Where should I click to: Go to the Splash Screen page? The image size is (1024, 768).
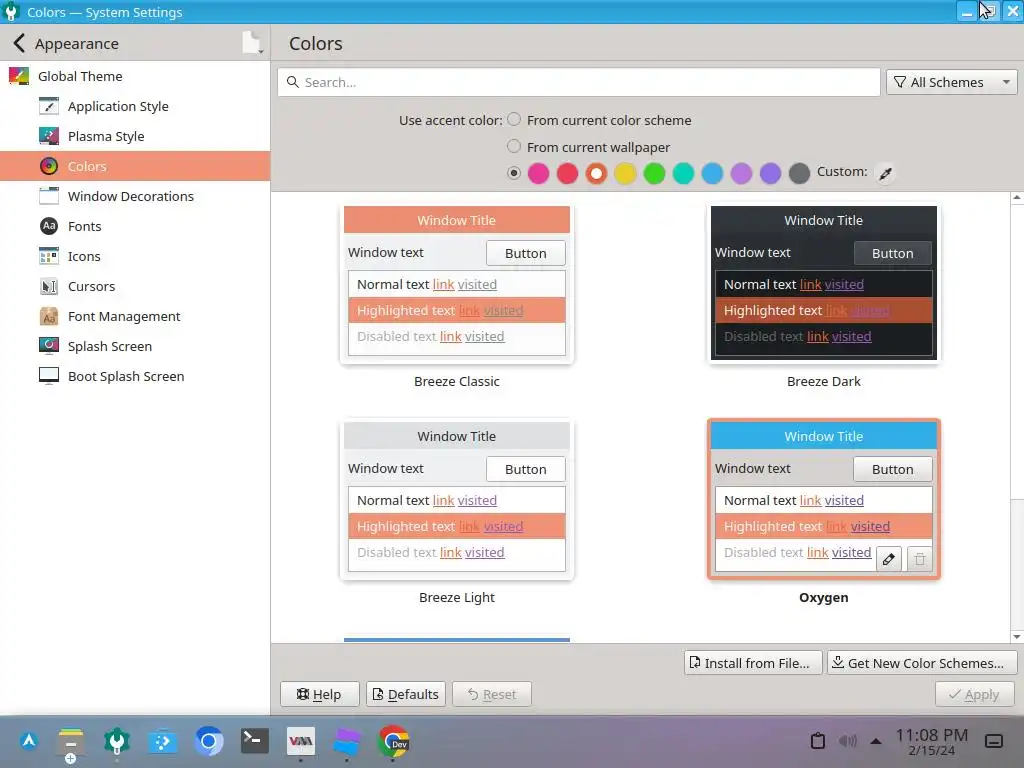coord(135,346)
